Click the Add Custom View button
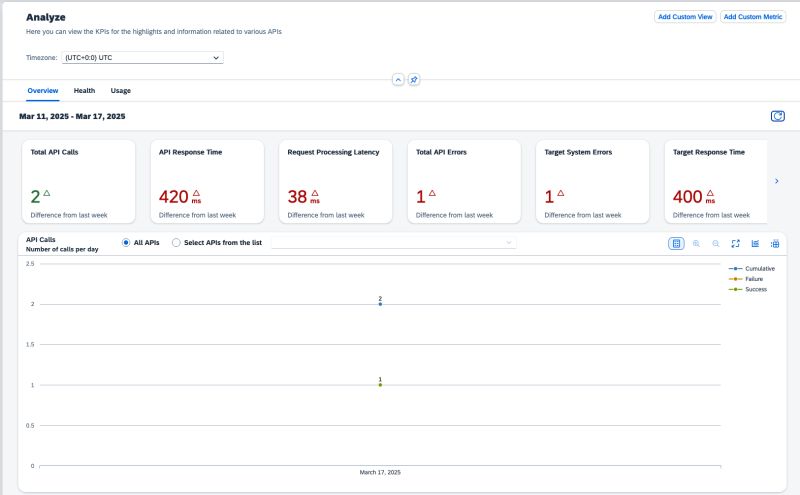 tap(685, 17)
